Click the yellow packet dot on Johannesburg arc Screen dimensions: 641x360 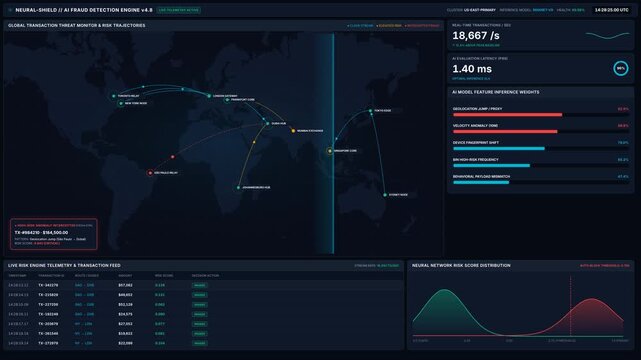pos(254,142)
